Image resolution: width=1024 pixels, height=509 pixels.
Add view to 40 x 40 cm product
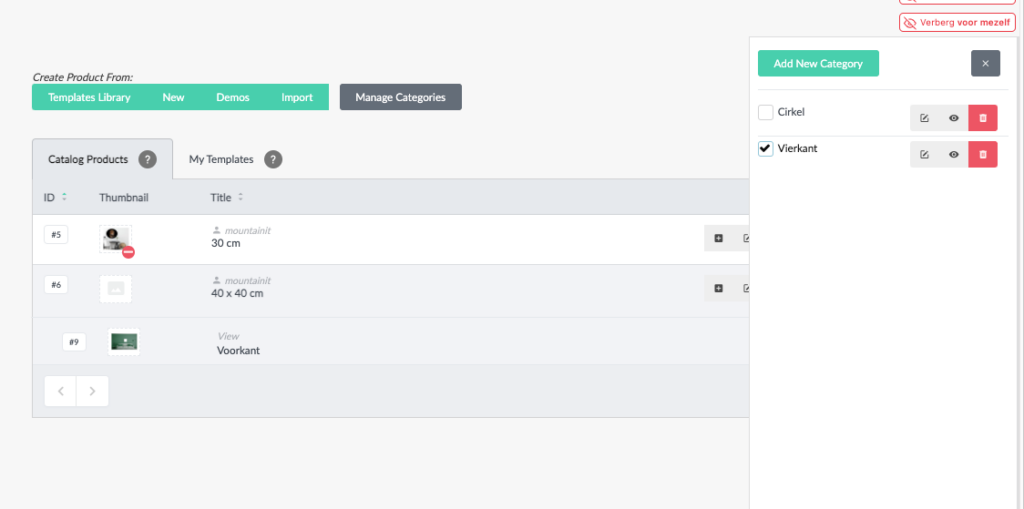point(718,288)
